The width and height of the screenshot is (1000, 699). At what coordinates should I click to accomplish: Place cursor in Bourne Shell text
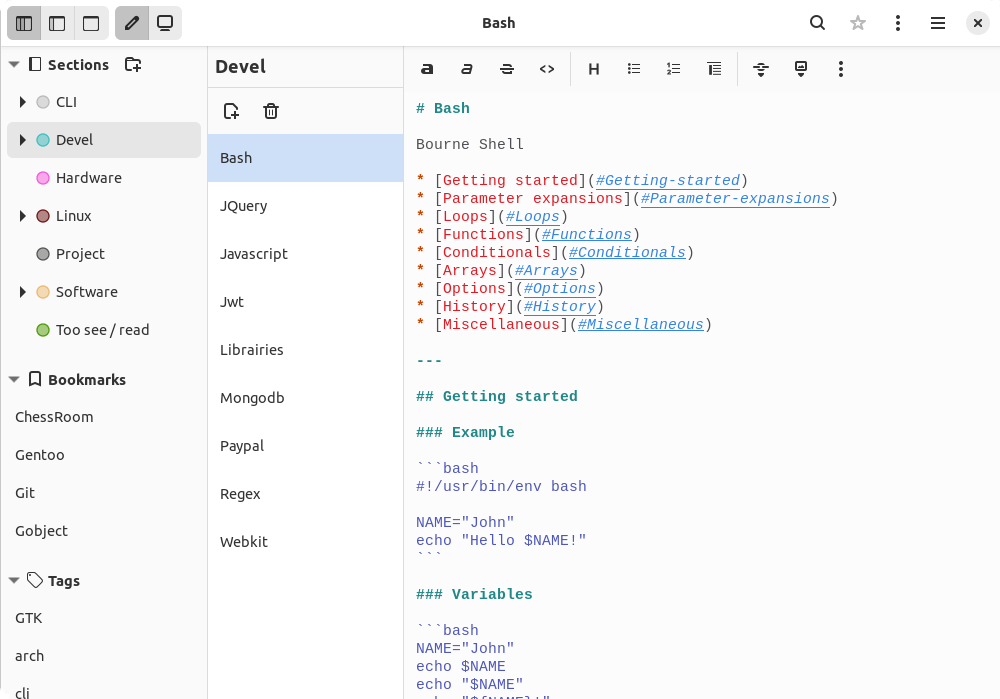pyautogui.click(x=469, y=144)
